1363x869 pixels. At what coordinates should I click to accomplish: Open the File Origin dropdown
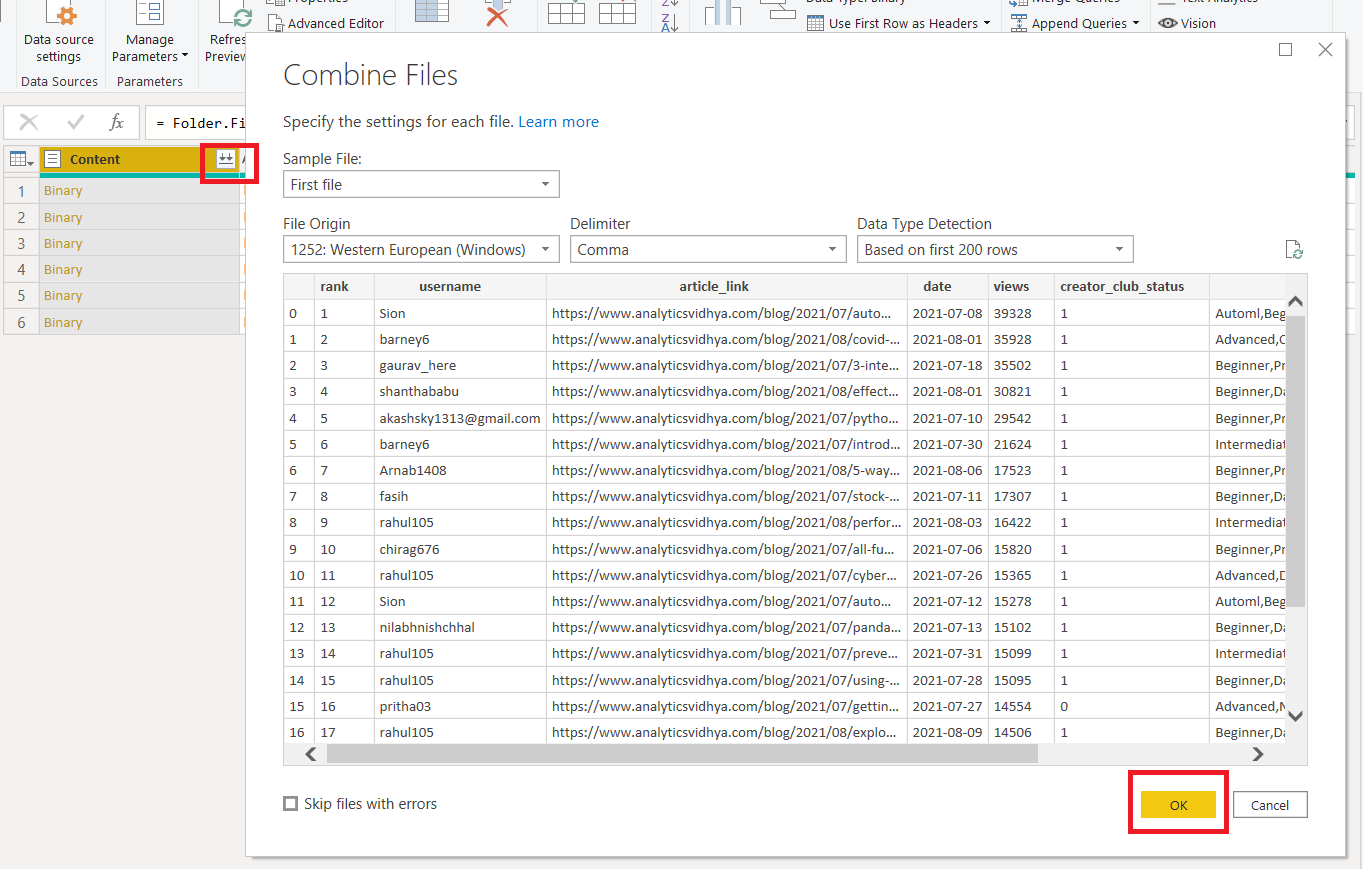(420, 248)
